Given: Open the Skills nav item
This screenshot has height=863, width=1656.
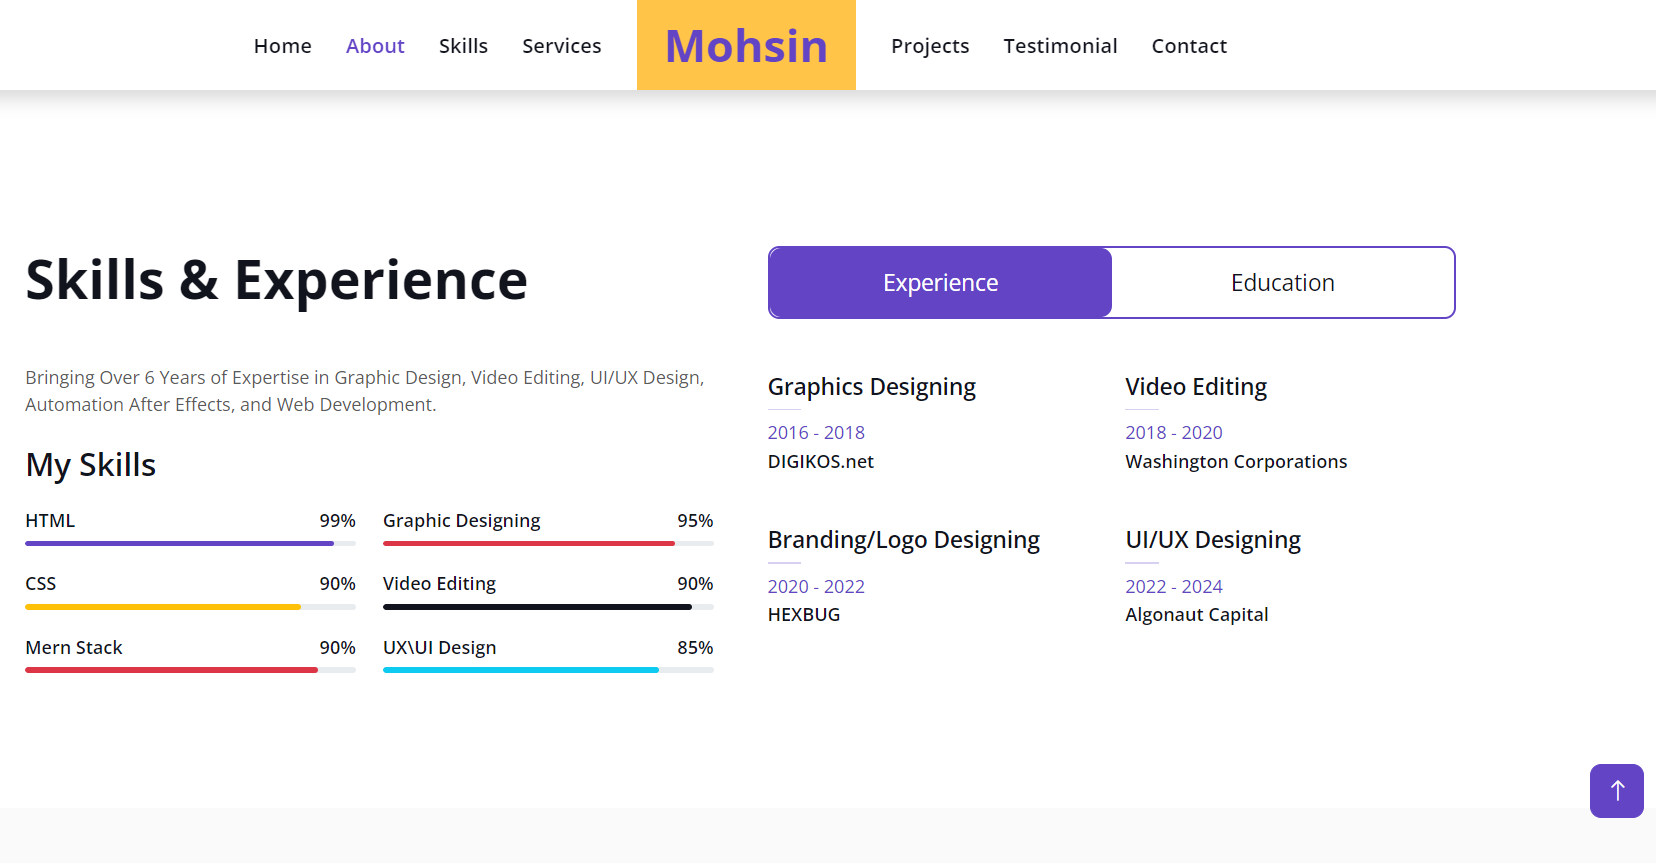Looking at the screenshot, I should pyautogui.click(x=463, y=46).
